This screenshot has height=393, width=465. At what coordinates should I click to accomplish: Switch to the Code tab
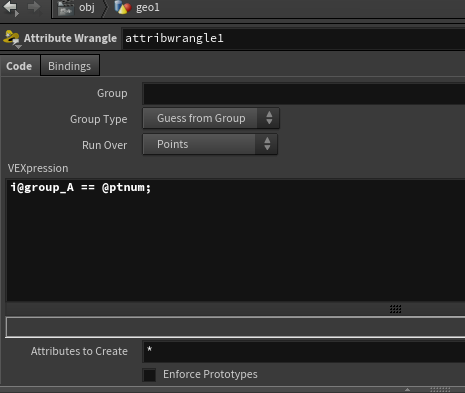19,66
